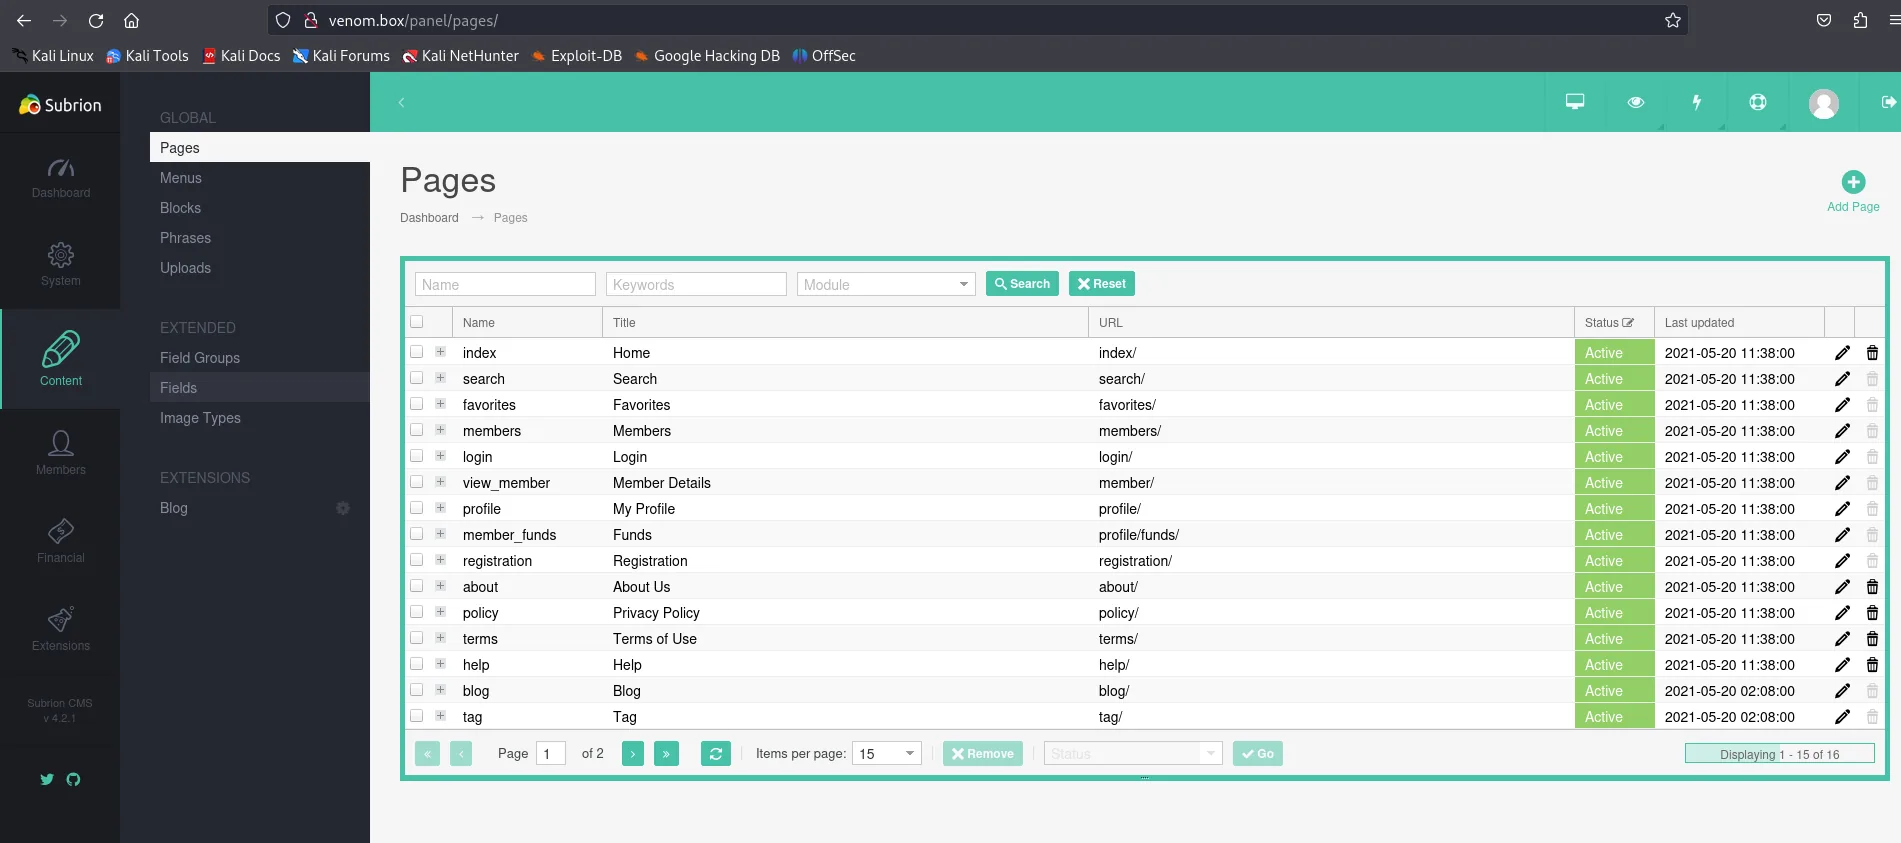Click the monitor icon in top bar

pyautogui.click(x=1575, y=102)
